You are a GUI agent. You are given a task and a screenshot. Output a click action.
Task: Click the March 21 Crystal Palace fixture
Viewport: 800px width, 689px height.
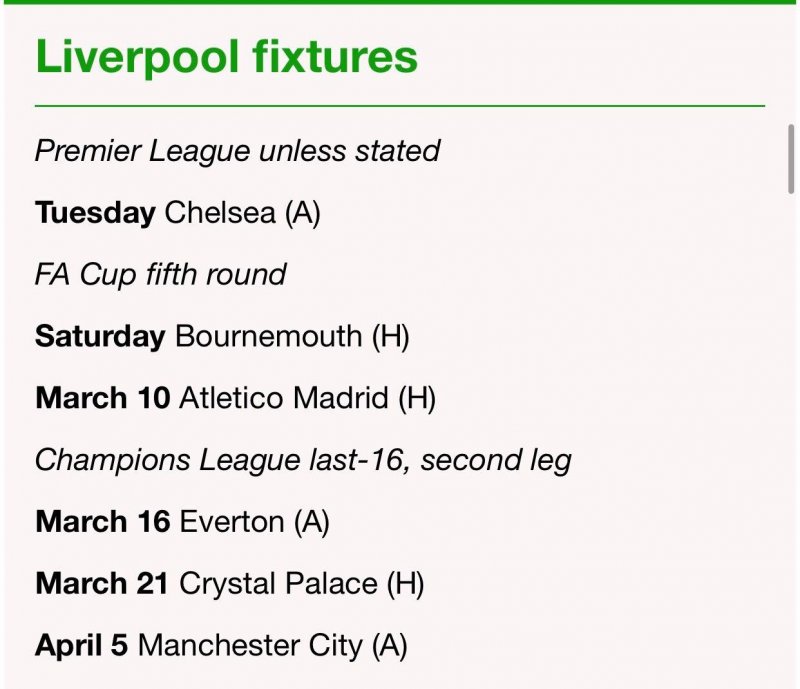coord(230,584)
